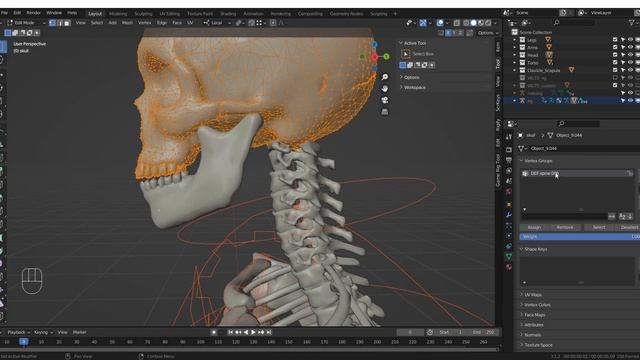Open the outliner filter funnel dropdown
This screenshot has height=360, width=640.
(633, 23)
